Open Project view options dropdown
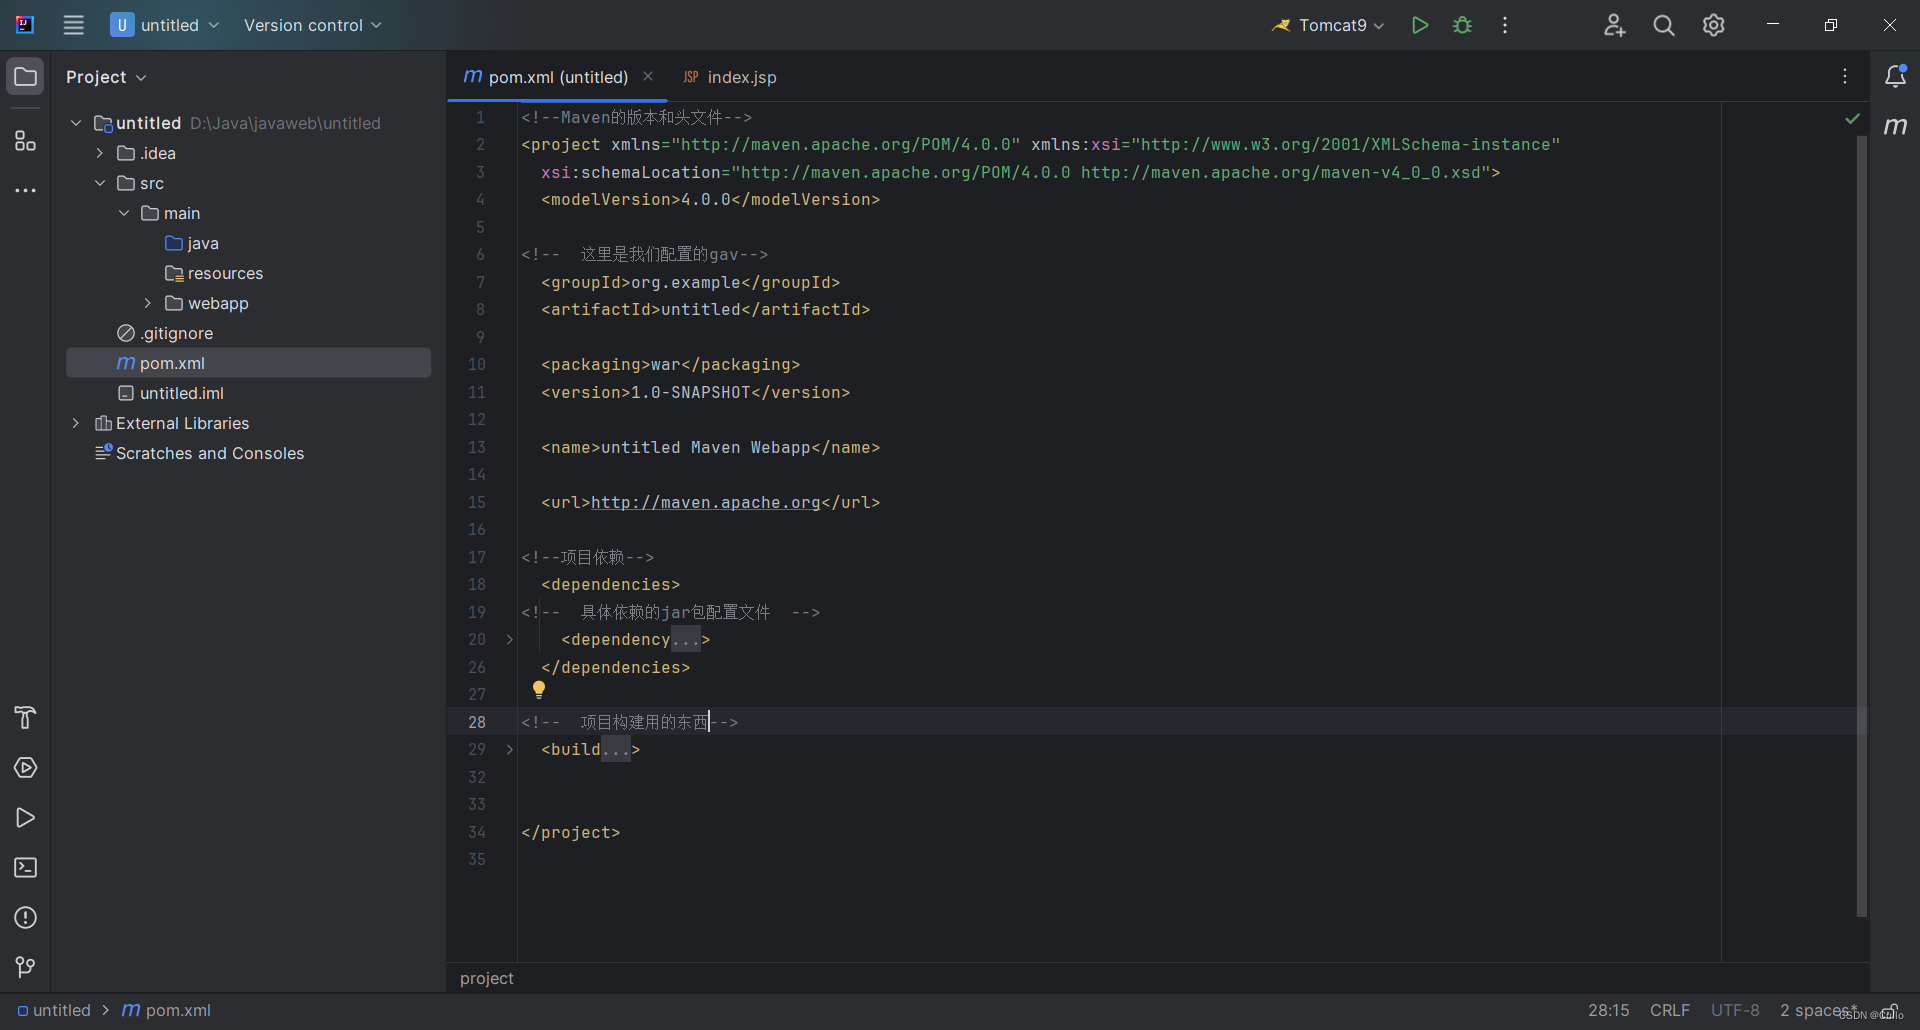1920x1030 pixels. pos(106,77)
